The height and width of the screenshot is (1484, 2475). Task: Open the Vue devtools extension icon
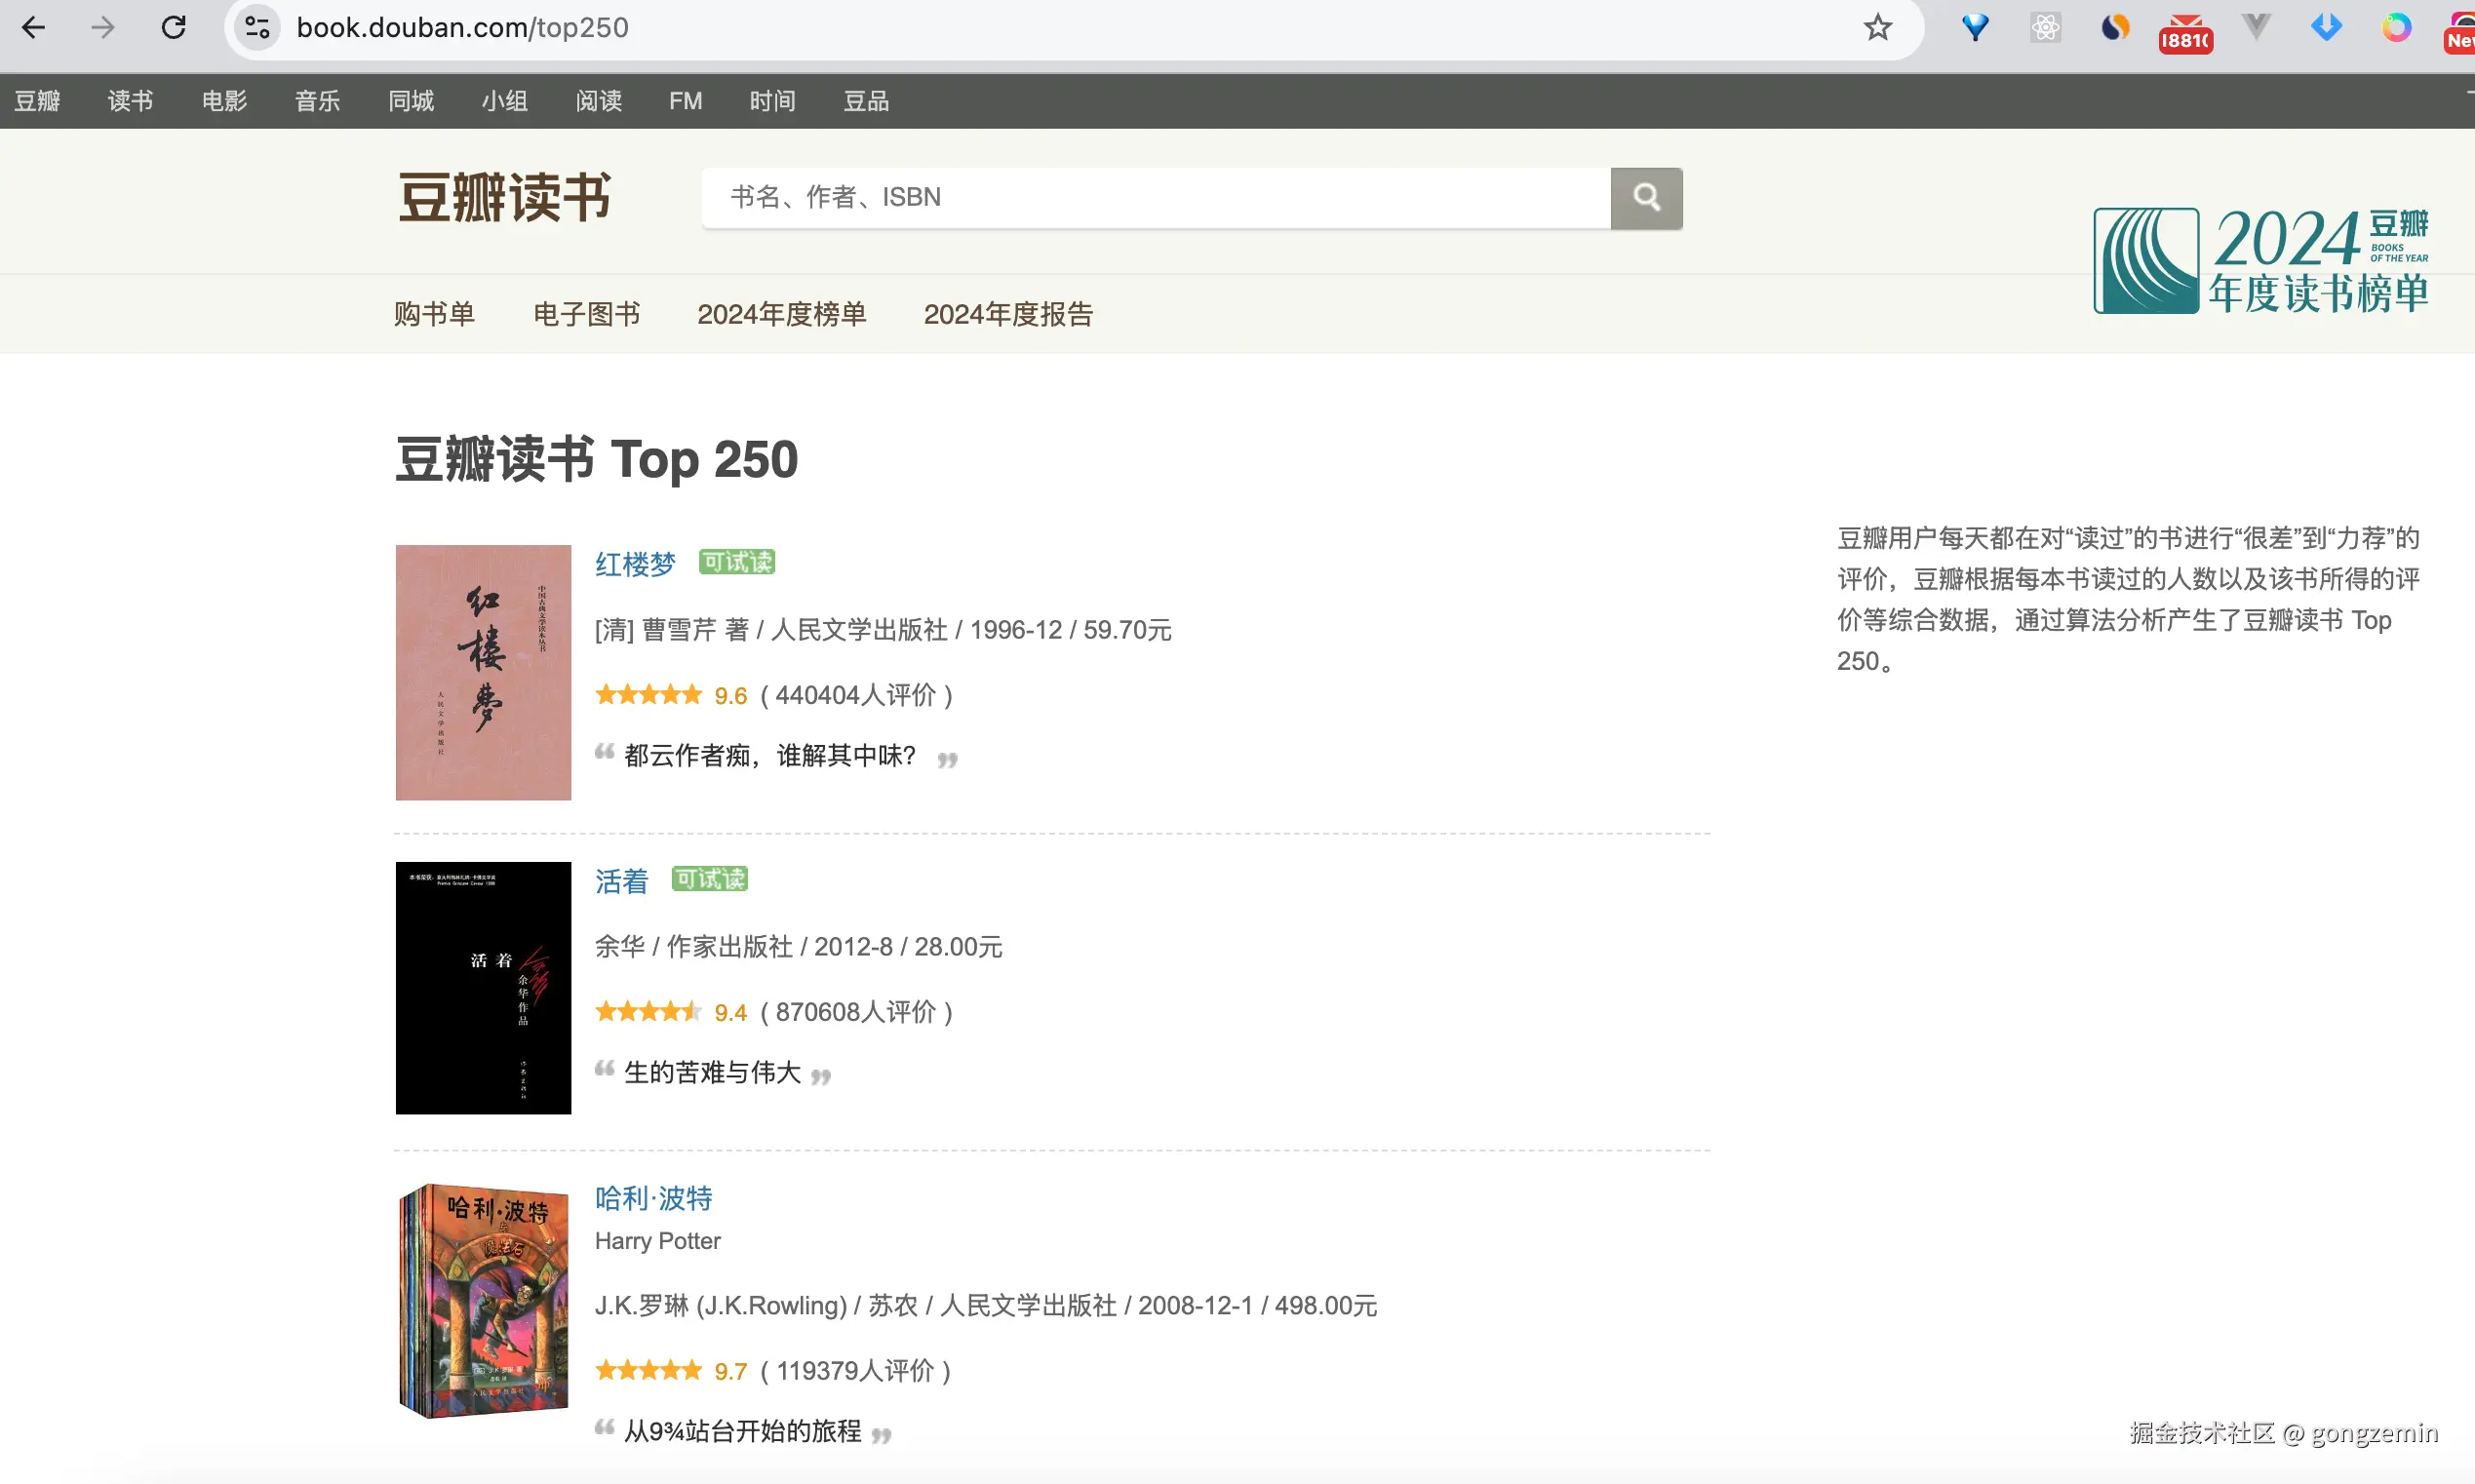click(2255, 27)
